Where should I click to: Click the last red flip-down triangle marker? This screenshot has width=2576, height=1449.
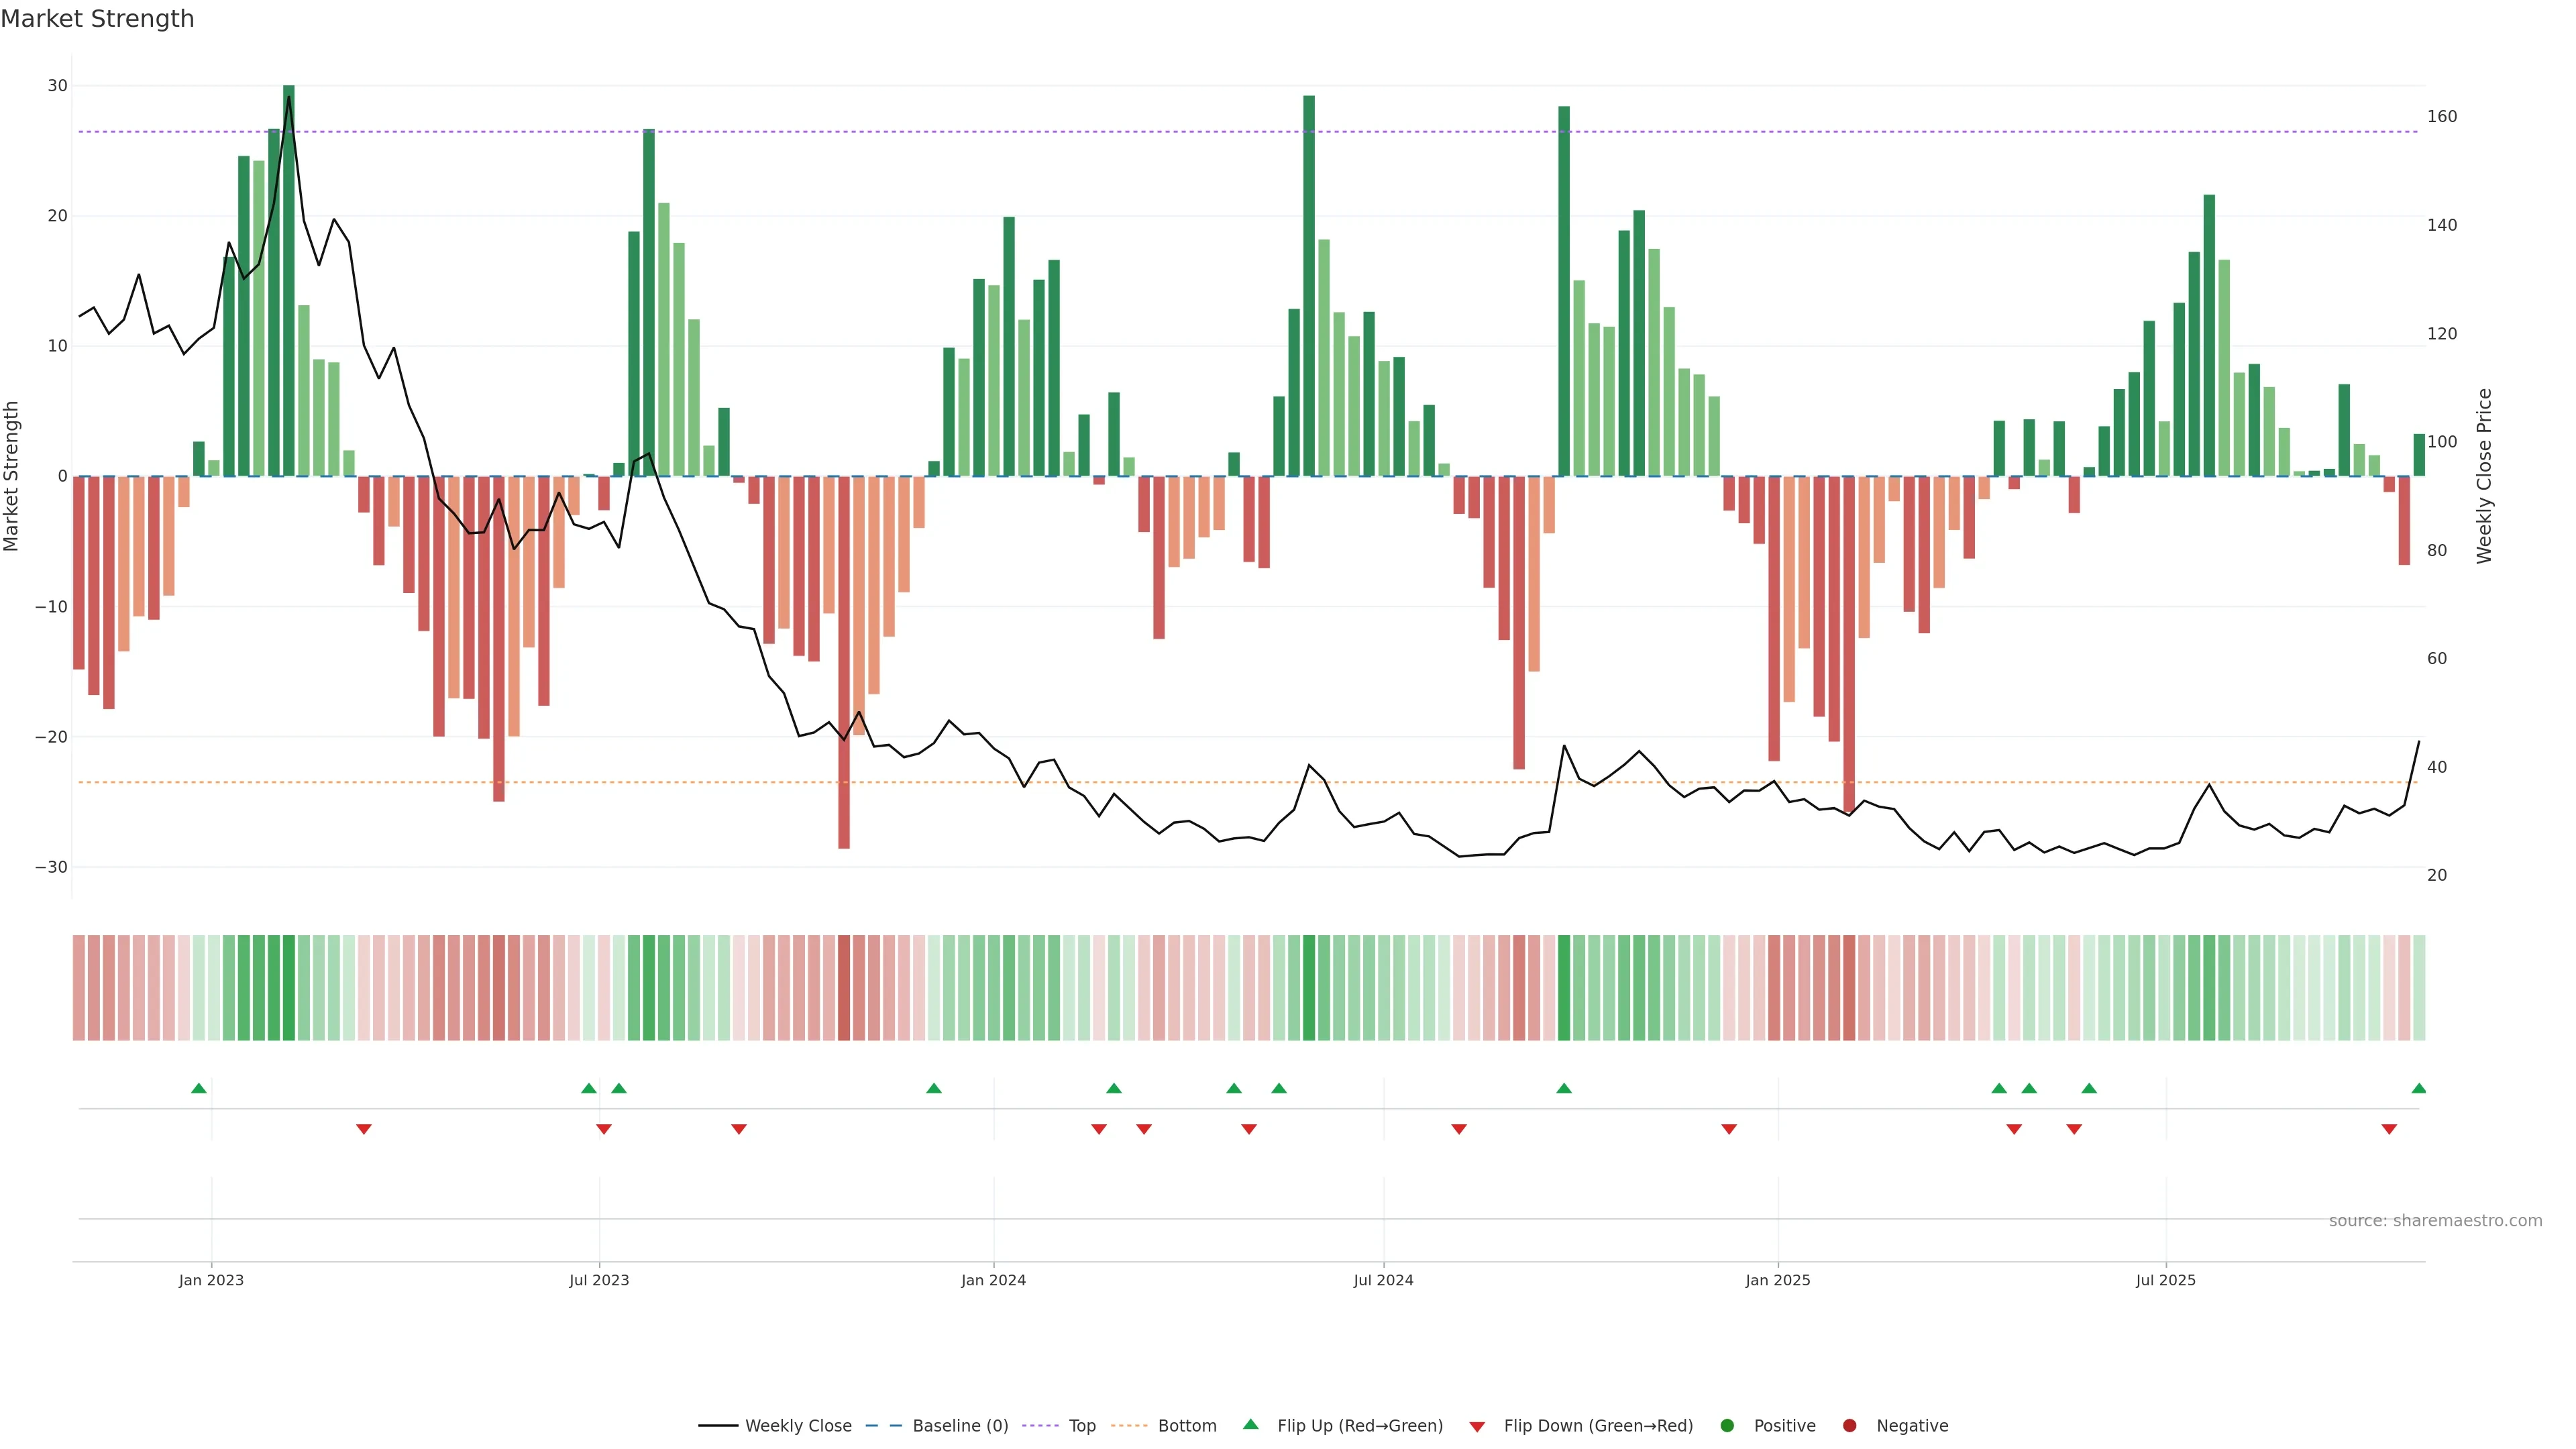click(2389, 1129)
